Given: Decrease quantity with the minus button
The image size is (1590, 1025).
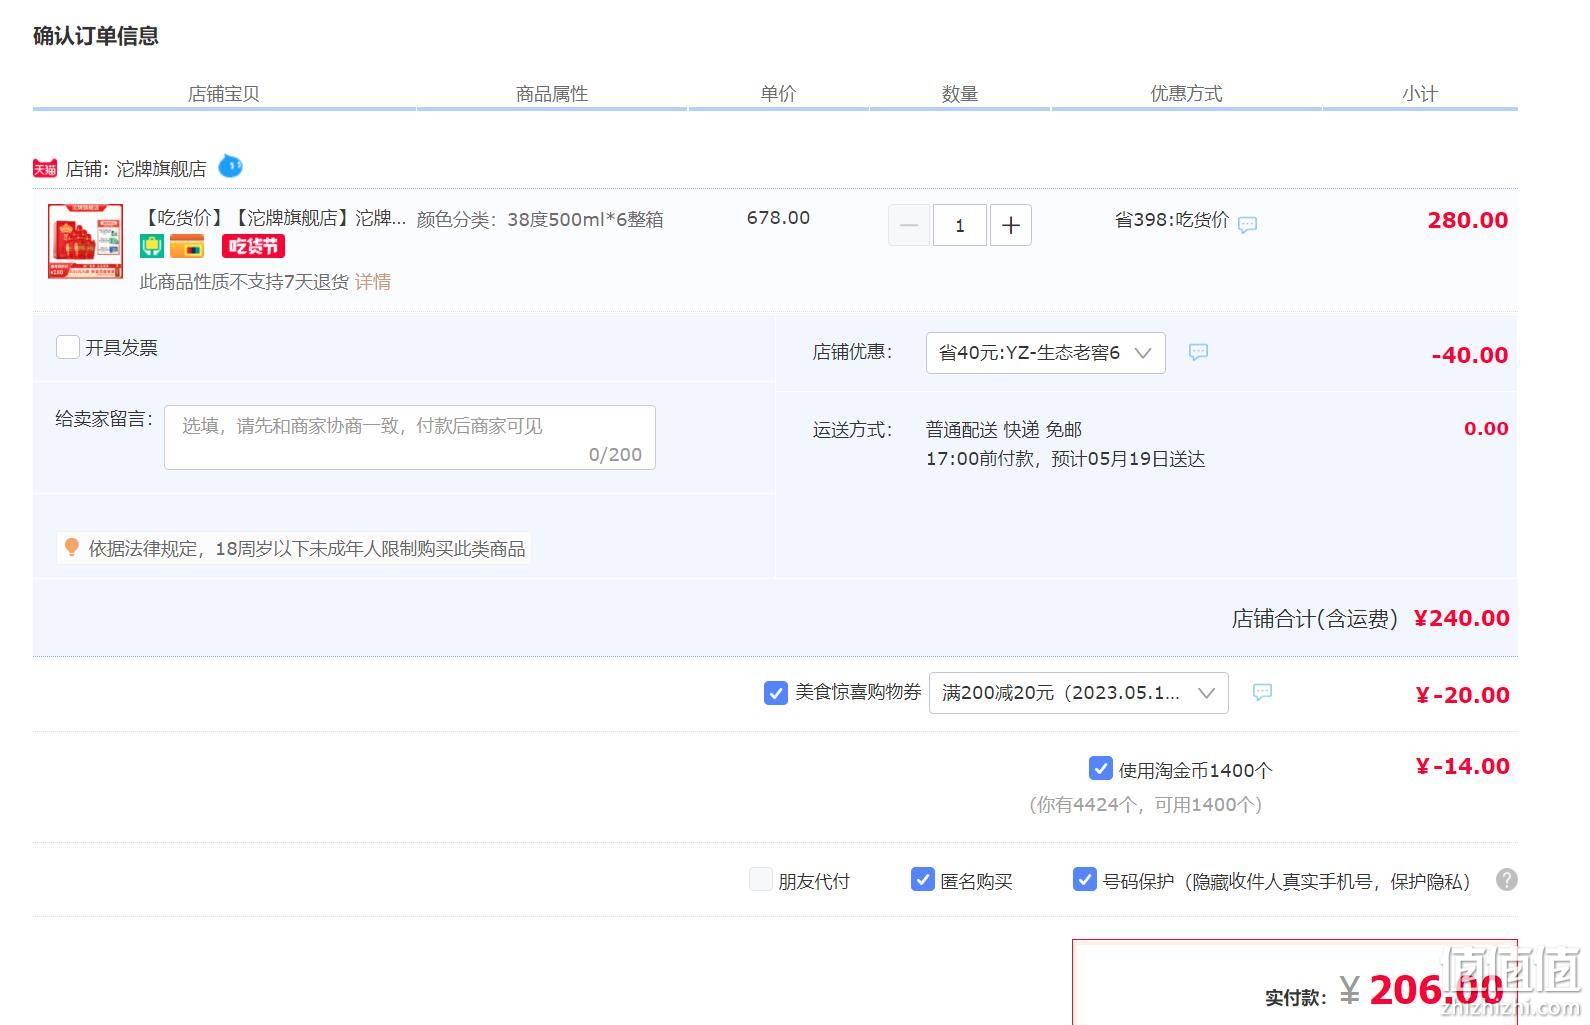Looking at the screenshot, I should click(909, 225).
